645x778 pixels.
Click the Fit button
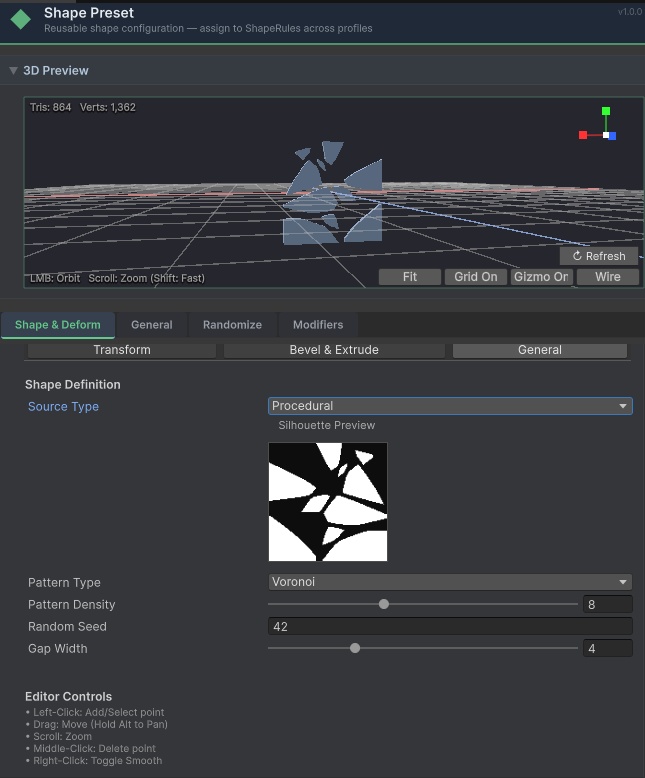pyautogui.click(x=410, y=277)
